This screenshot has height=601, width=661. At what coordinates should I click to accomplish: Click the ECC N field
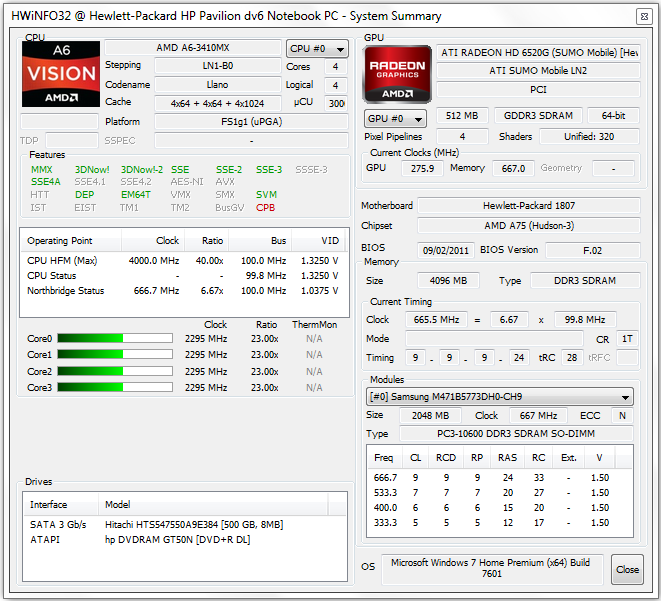623,416
